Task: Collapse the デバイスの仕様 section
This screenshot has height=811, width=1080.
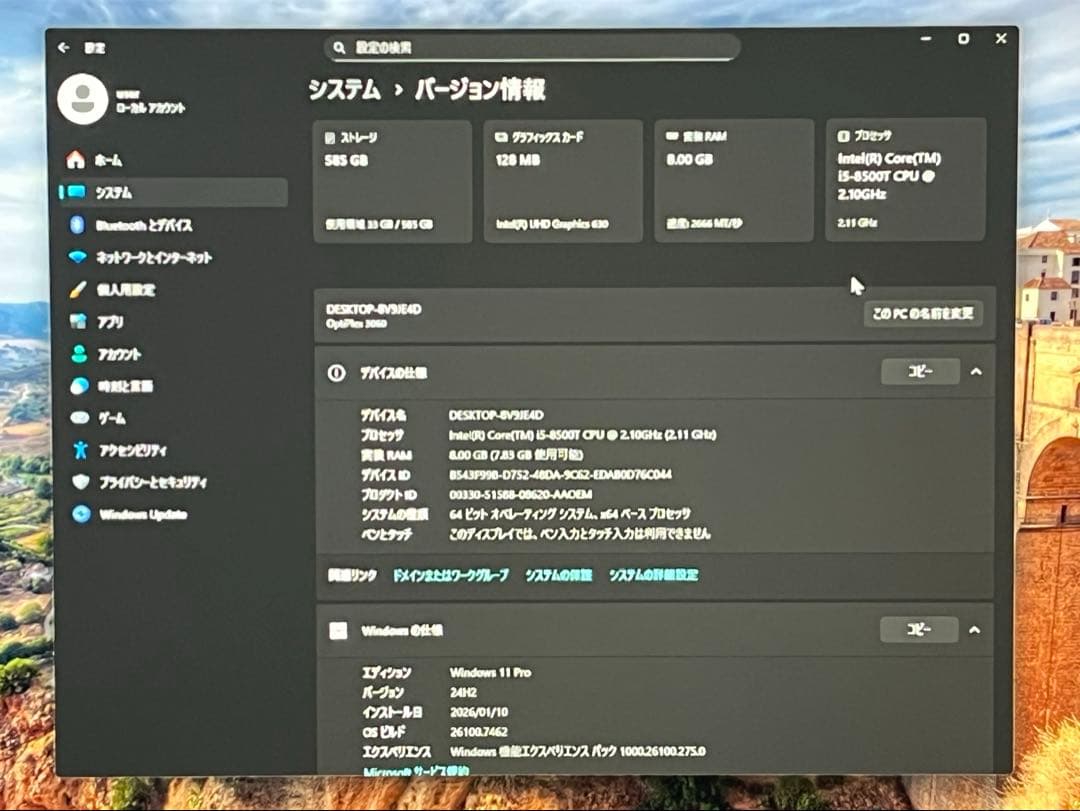Action: tap(974, 371)
